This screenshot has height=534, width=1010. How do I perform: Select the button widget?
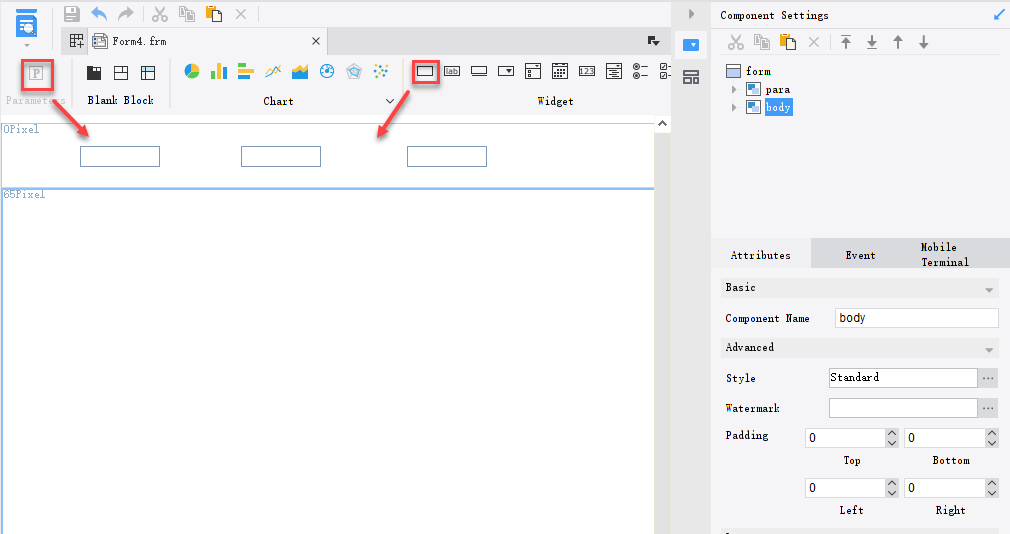click(479, 72)
